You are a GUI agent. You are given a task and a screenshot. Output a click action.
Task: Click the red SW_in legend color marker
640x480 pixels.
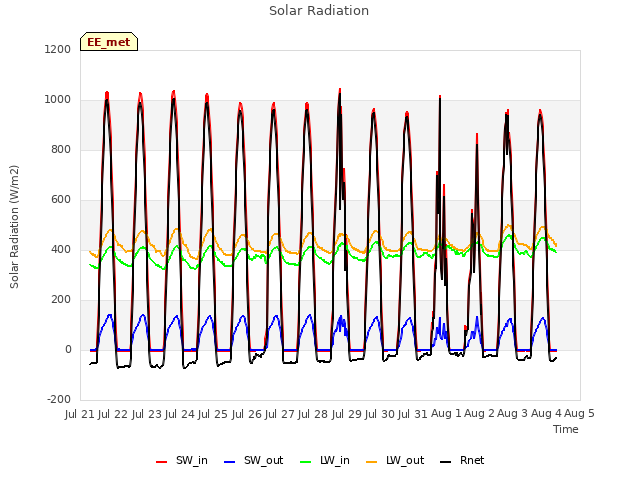coord(162,462)
